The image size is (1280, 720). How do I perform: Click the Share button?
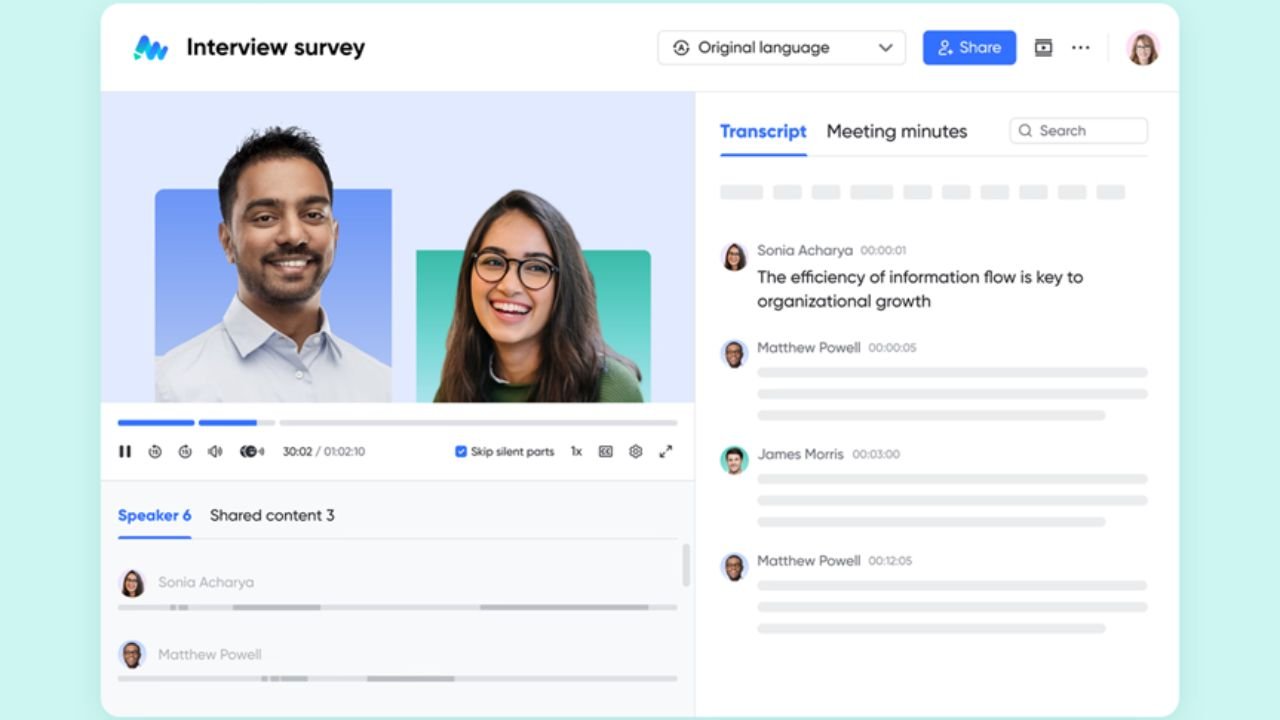968,47
